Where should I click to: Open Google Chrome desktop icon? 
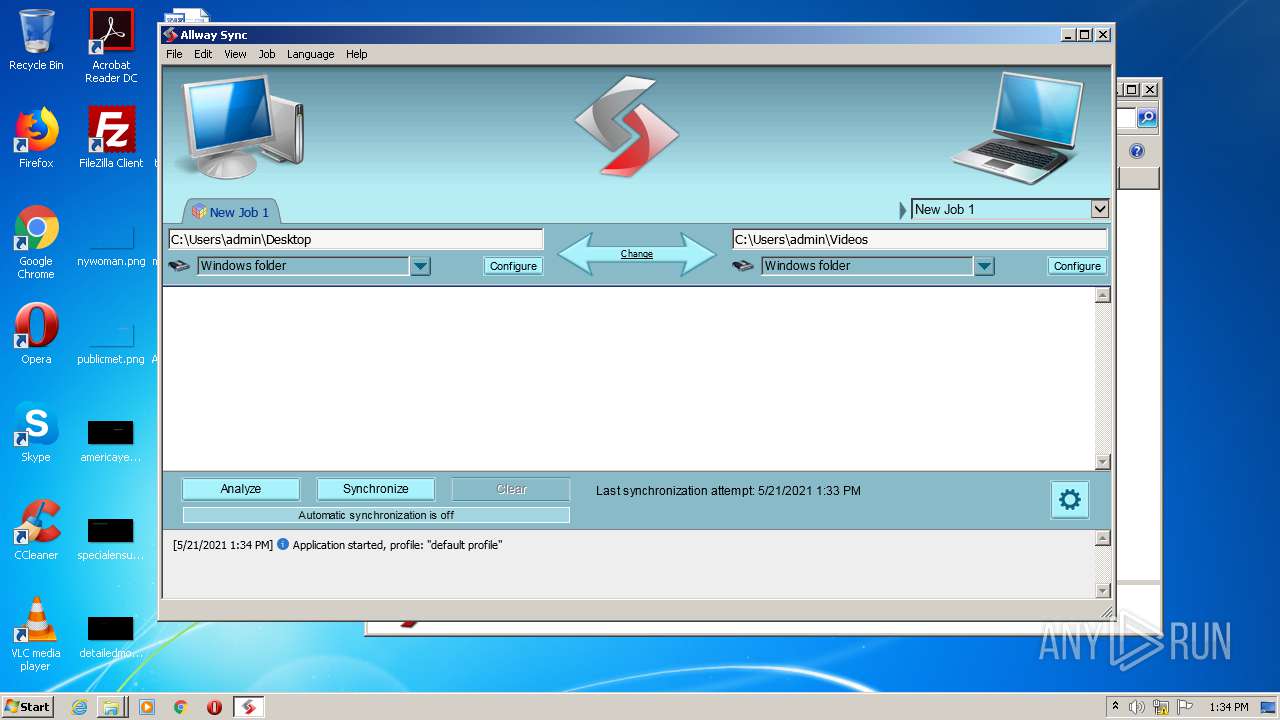click(36, 242)
